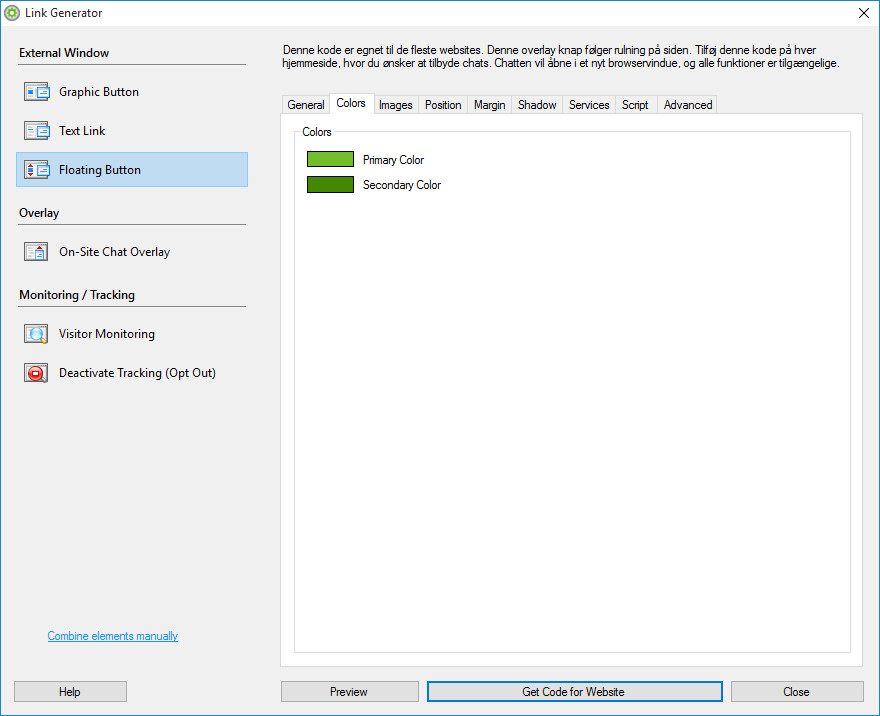This screenshot has width=880, height=716.
Task: Choose Deactivate Tracking (Opt Out) label
Action: [x=138, y=373]
